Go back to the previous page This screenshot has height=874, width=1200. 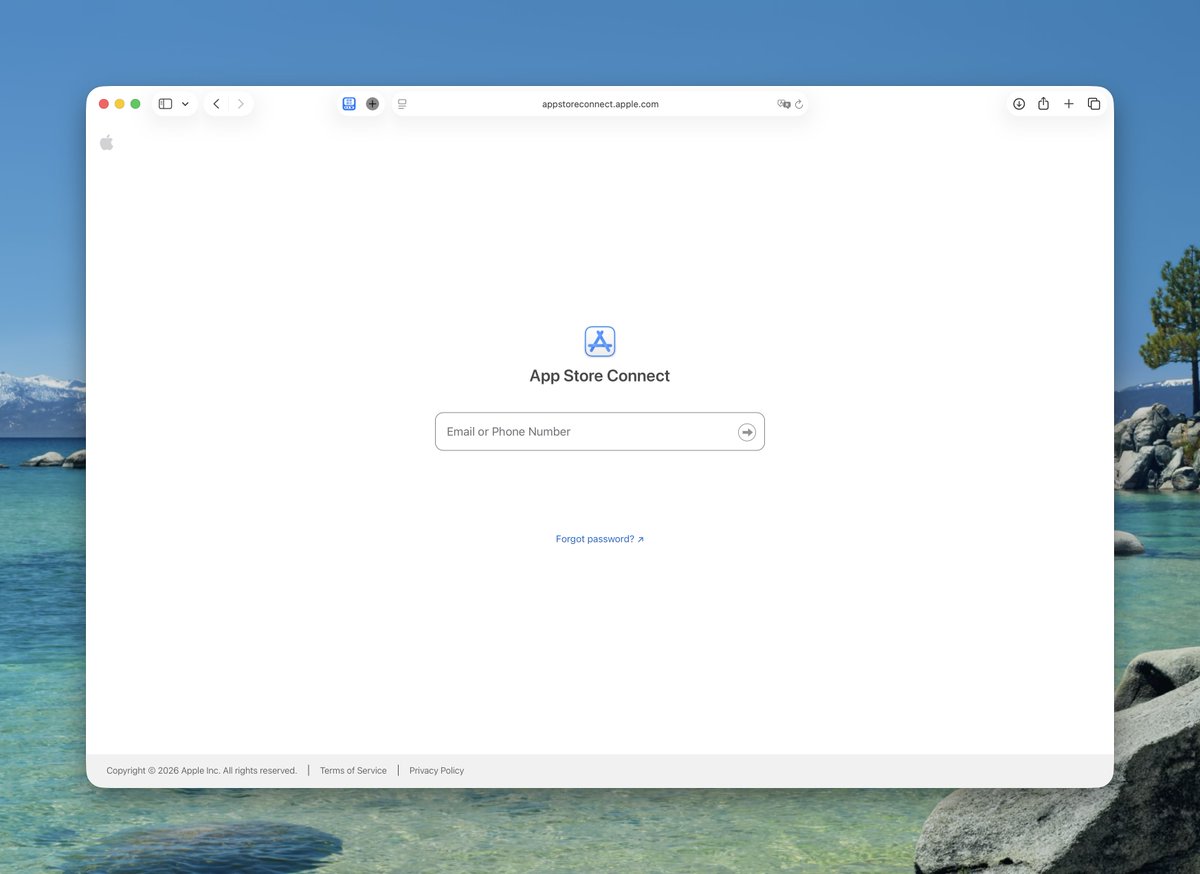point(216,104)
